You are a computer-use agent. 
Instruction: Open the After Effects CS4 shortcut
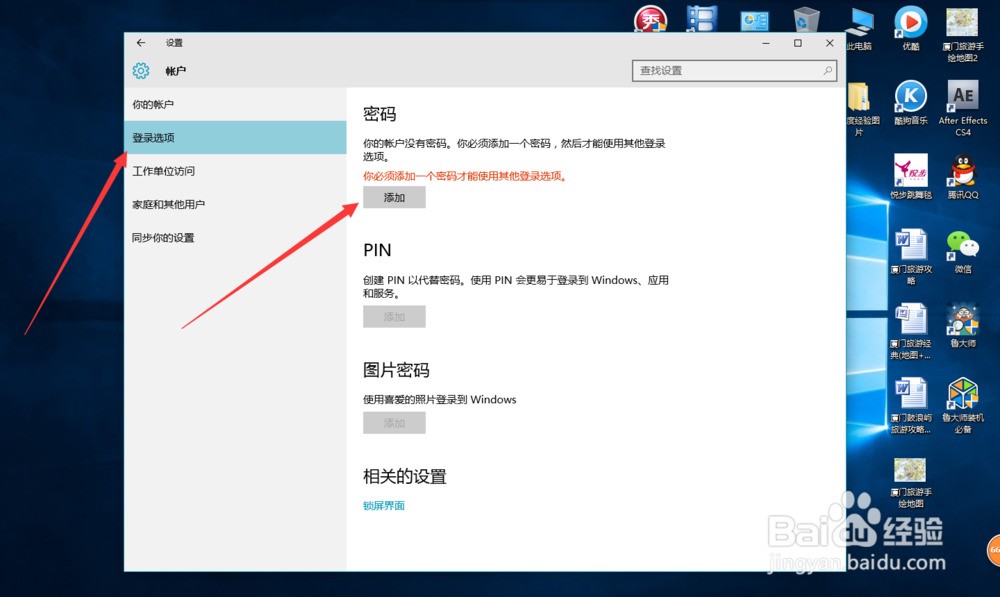click(x=962, y=108)
